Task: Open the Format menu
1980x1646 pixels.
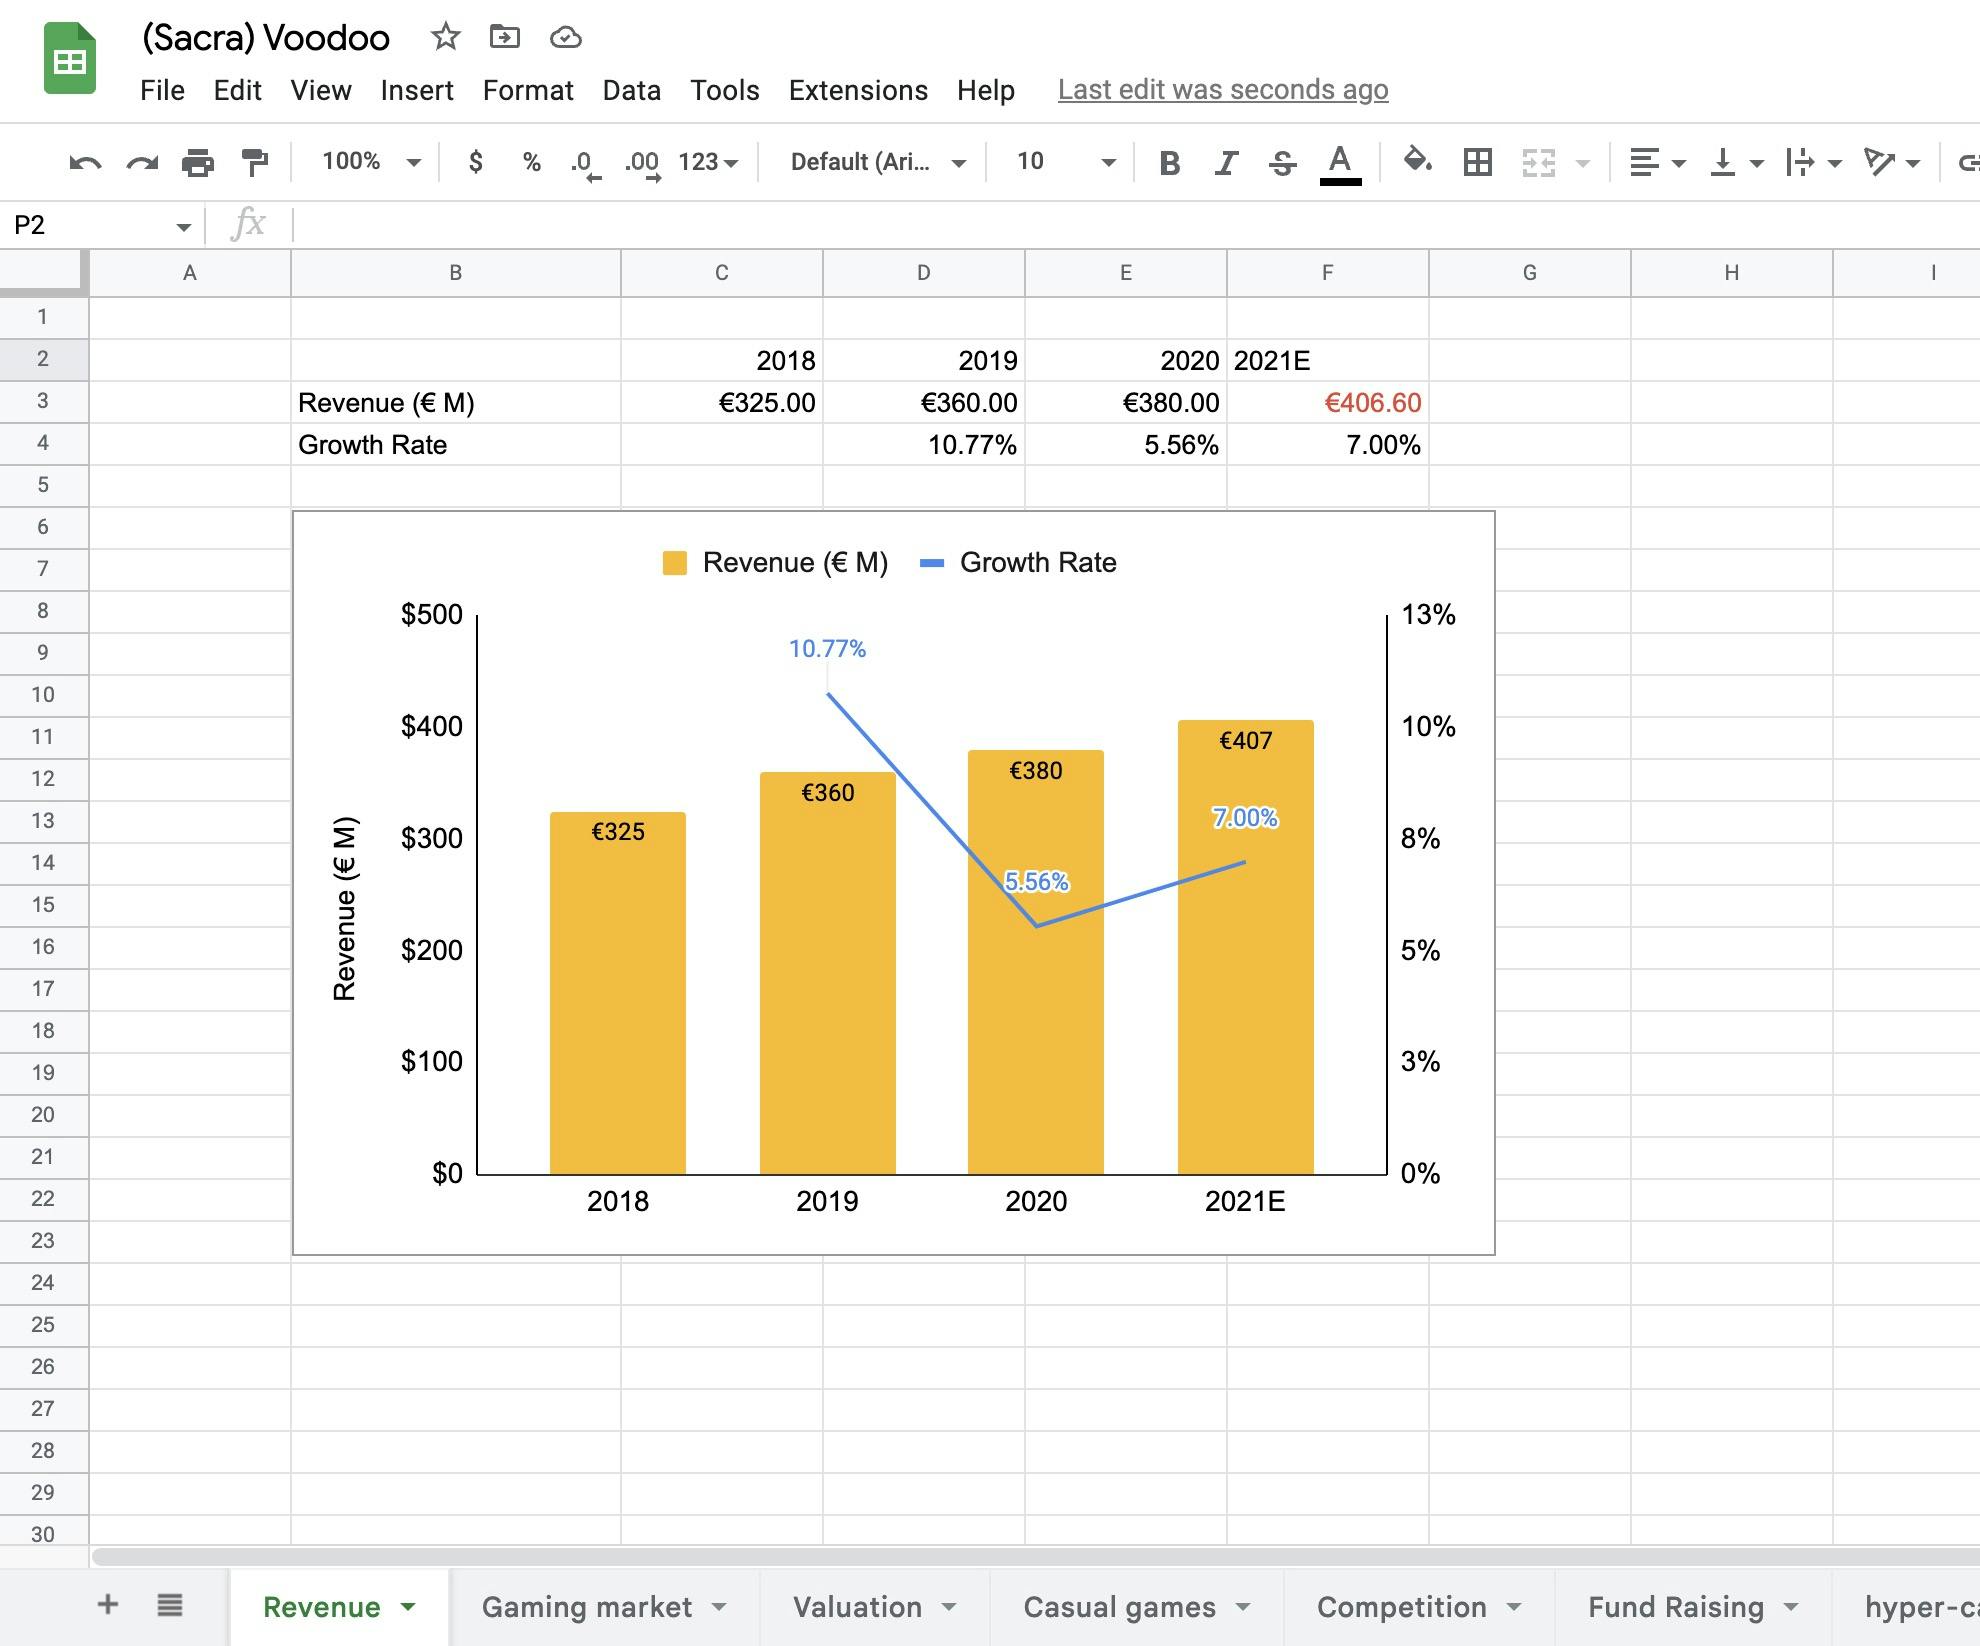Action: click(528, 90)
